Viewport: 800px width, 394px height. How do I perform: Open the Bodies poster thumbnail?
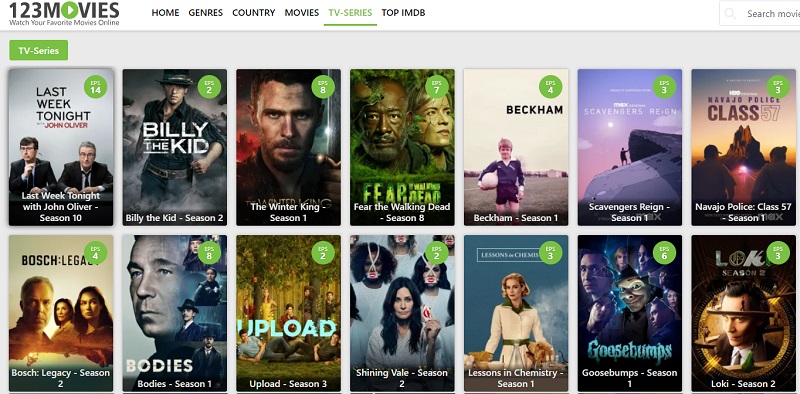point(174,313)
